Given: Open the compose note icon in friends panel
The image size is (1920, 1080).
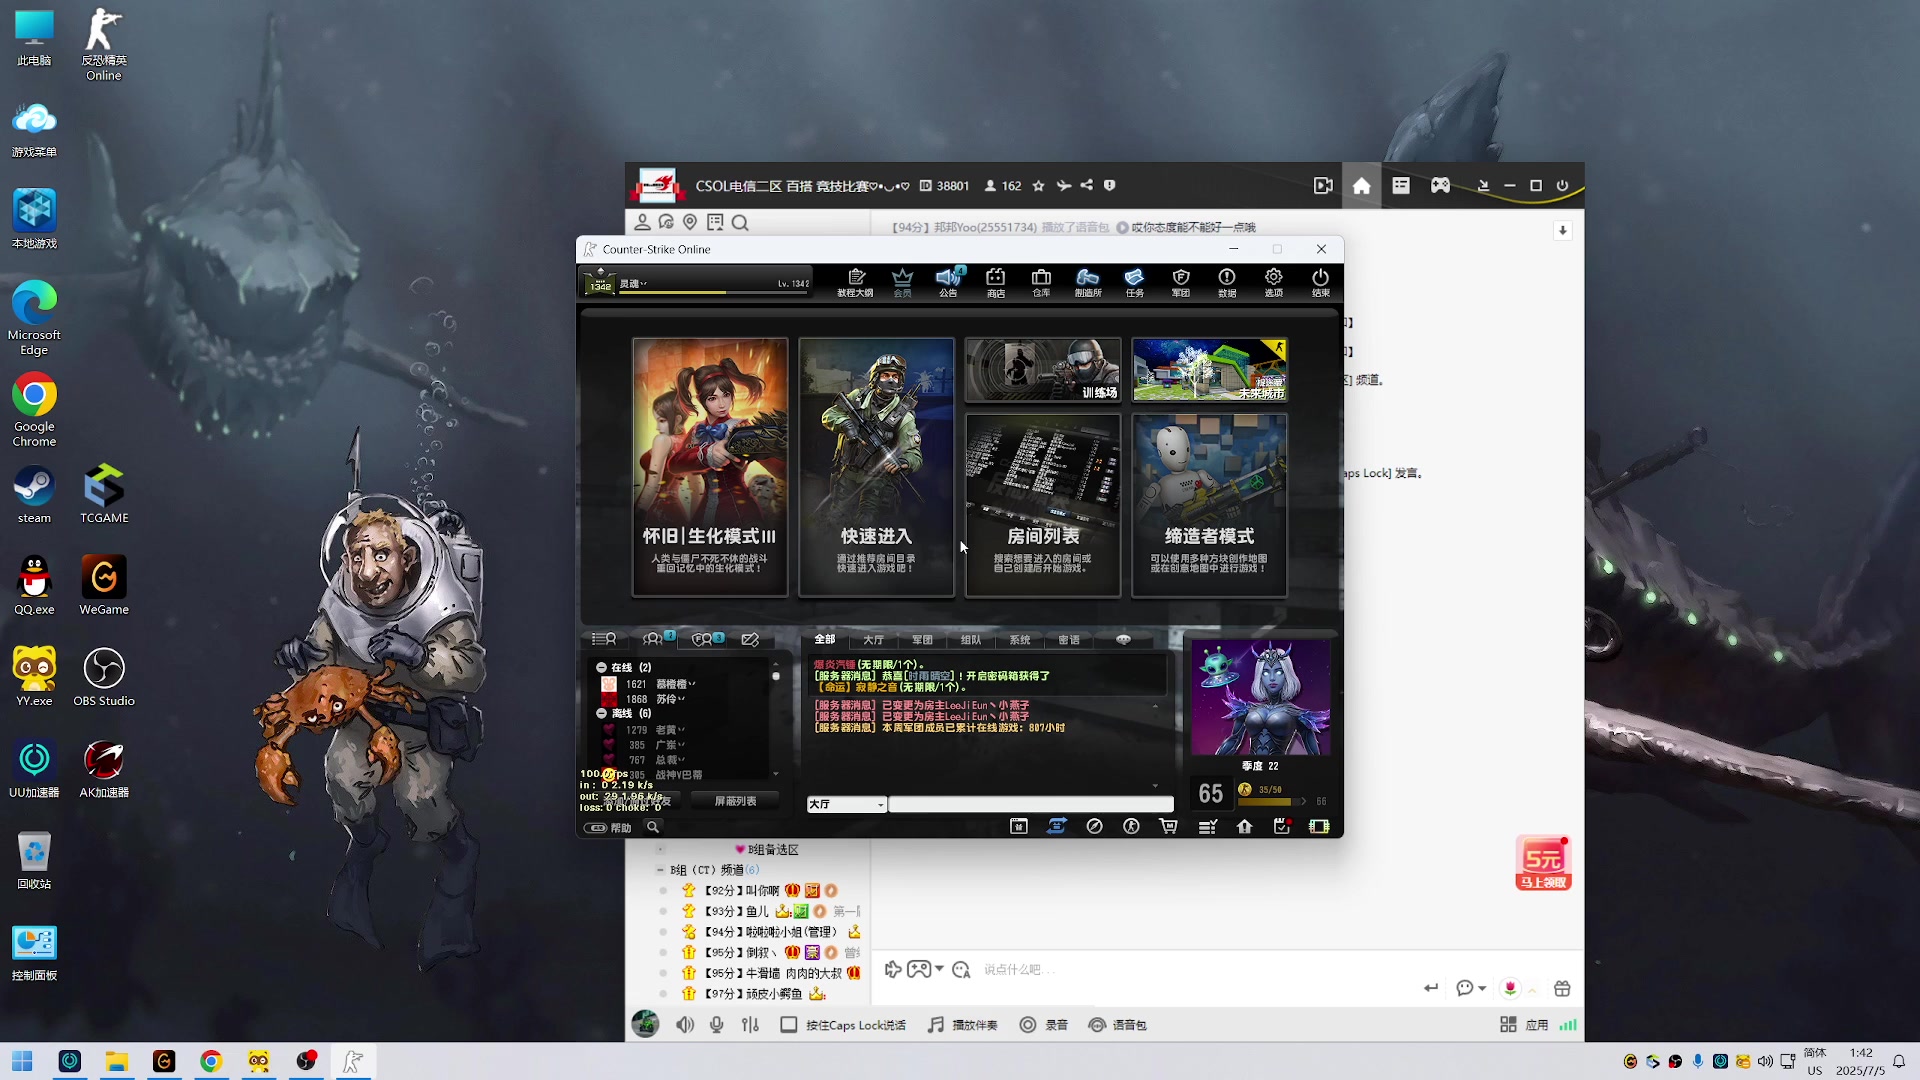Looking at the screenshot, I should click(750, 639).
